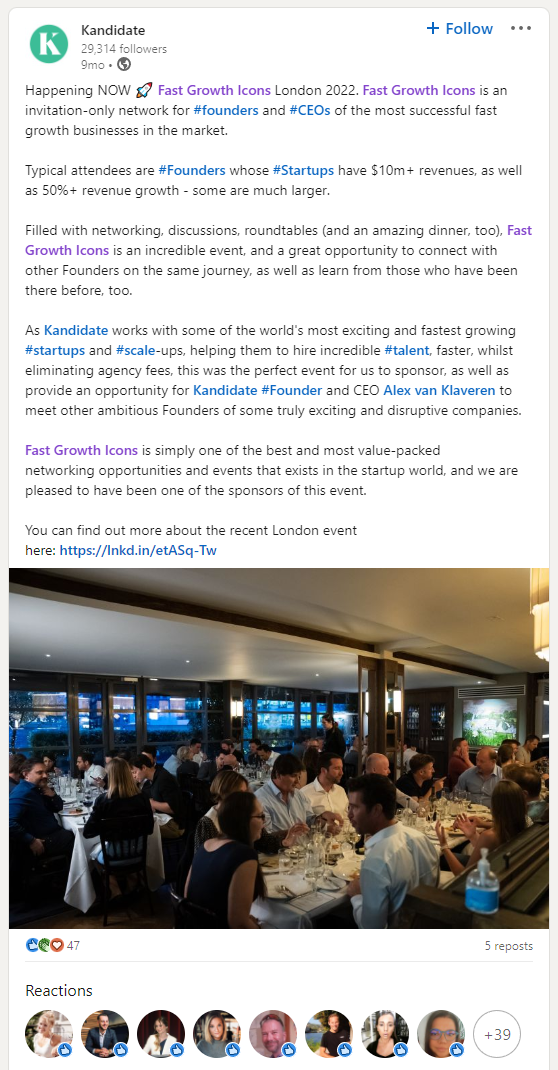
Task: Open first reactor's profile avatar
Action: tap(49, 1034)
